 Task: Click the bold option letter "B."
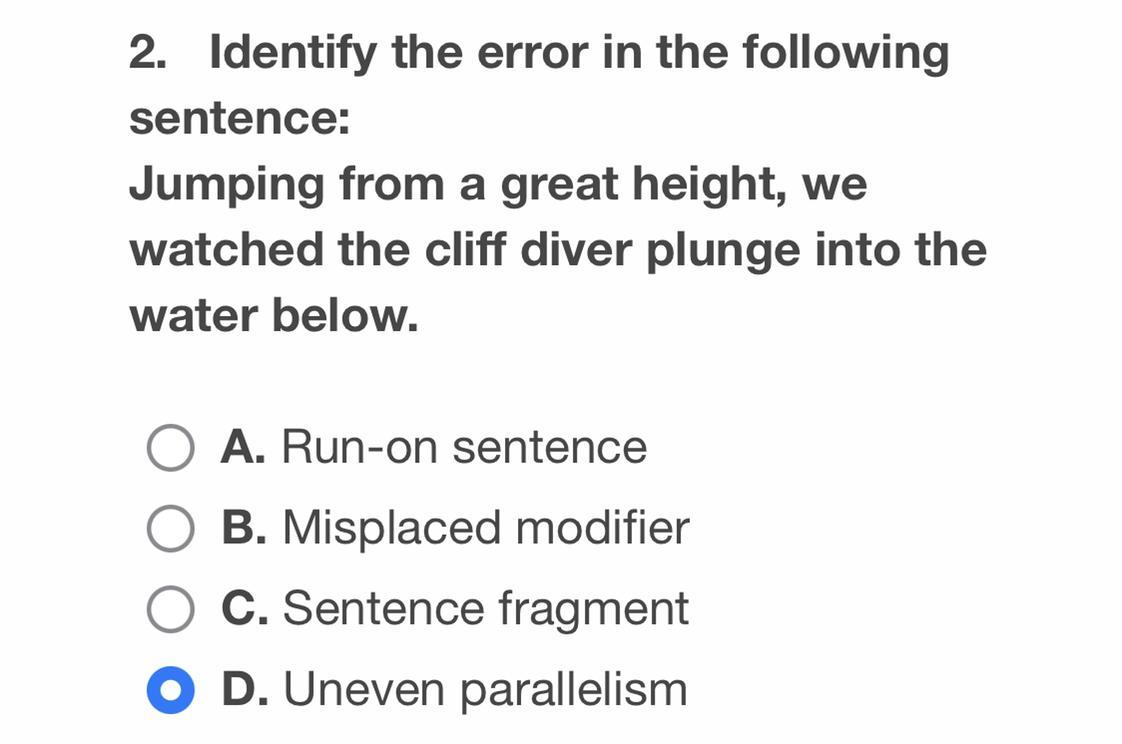pyautogui.click(x=244, y=528)
